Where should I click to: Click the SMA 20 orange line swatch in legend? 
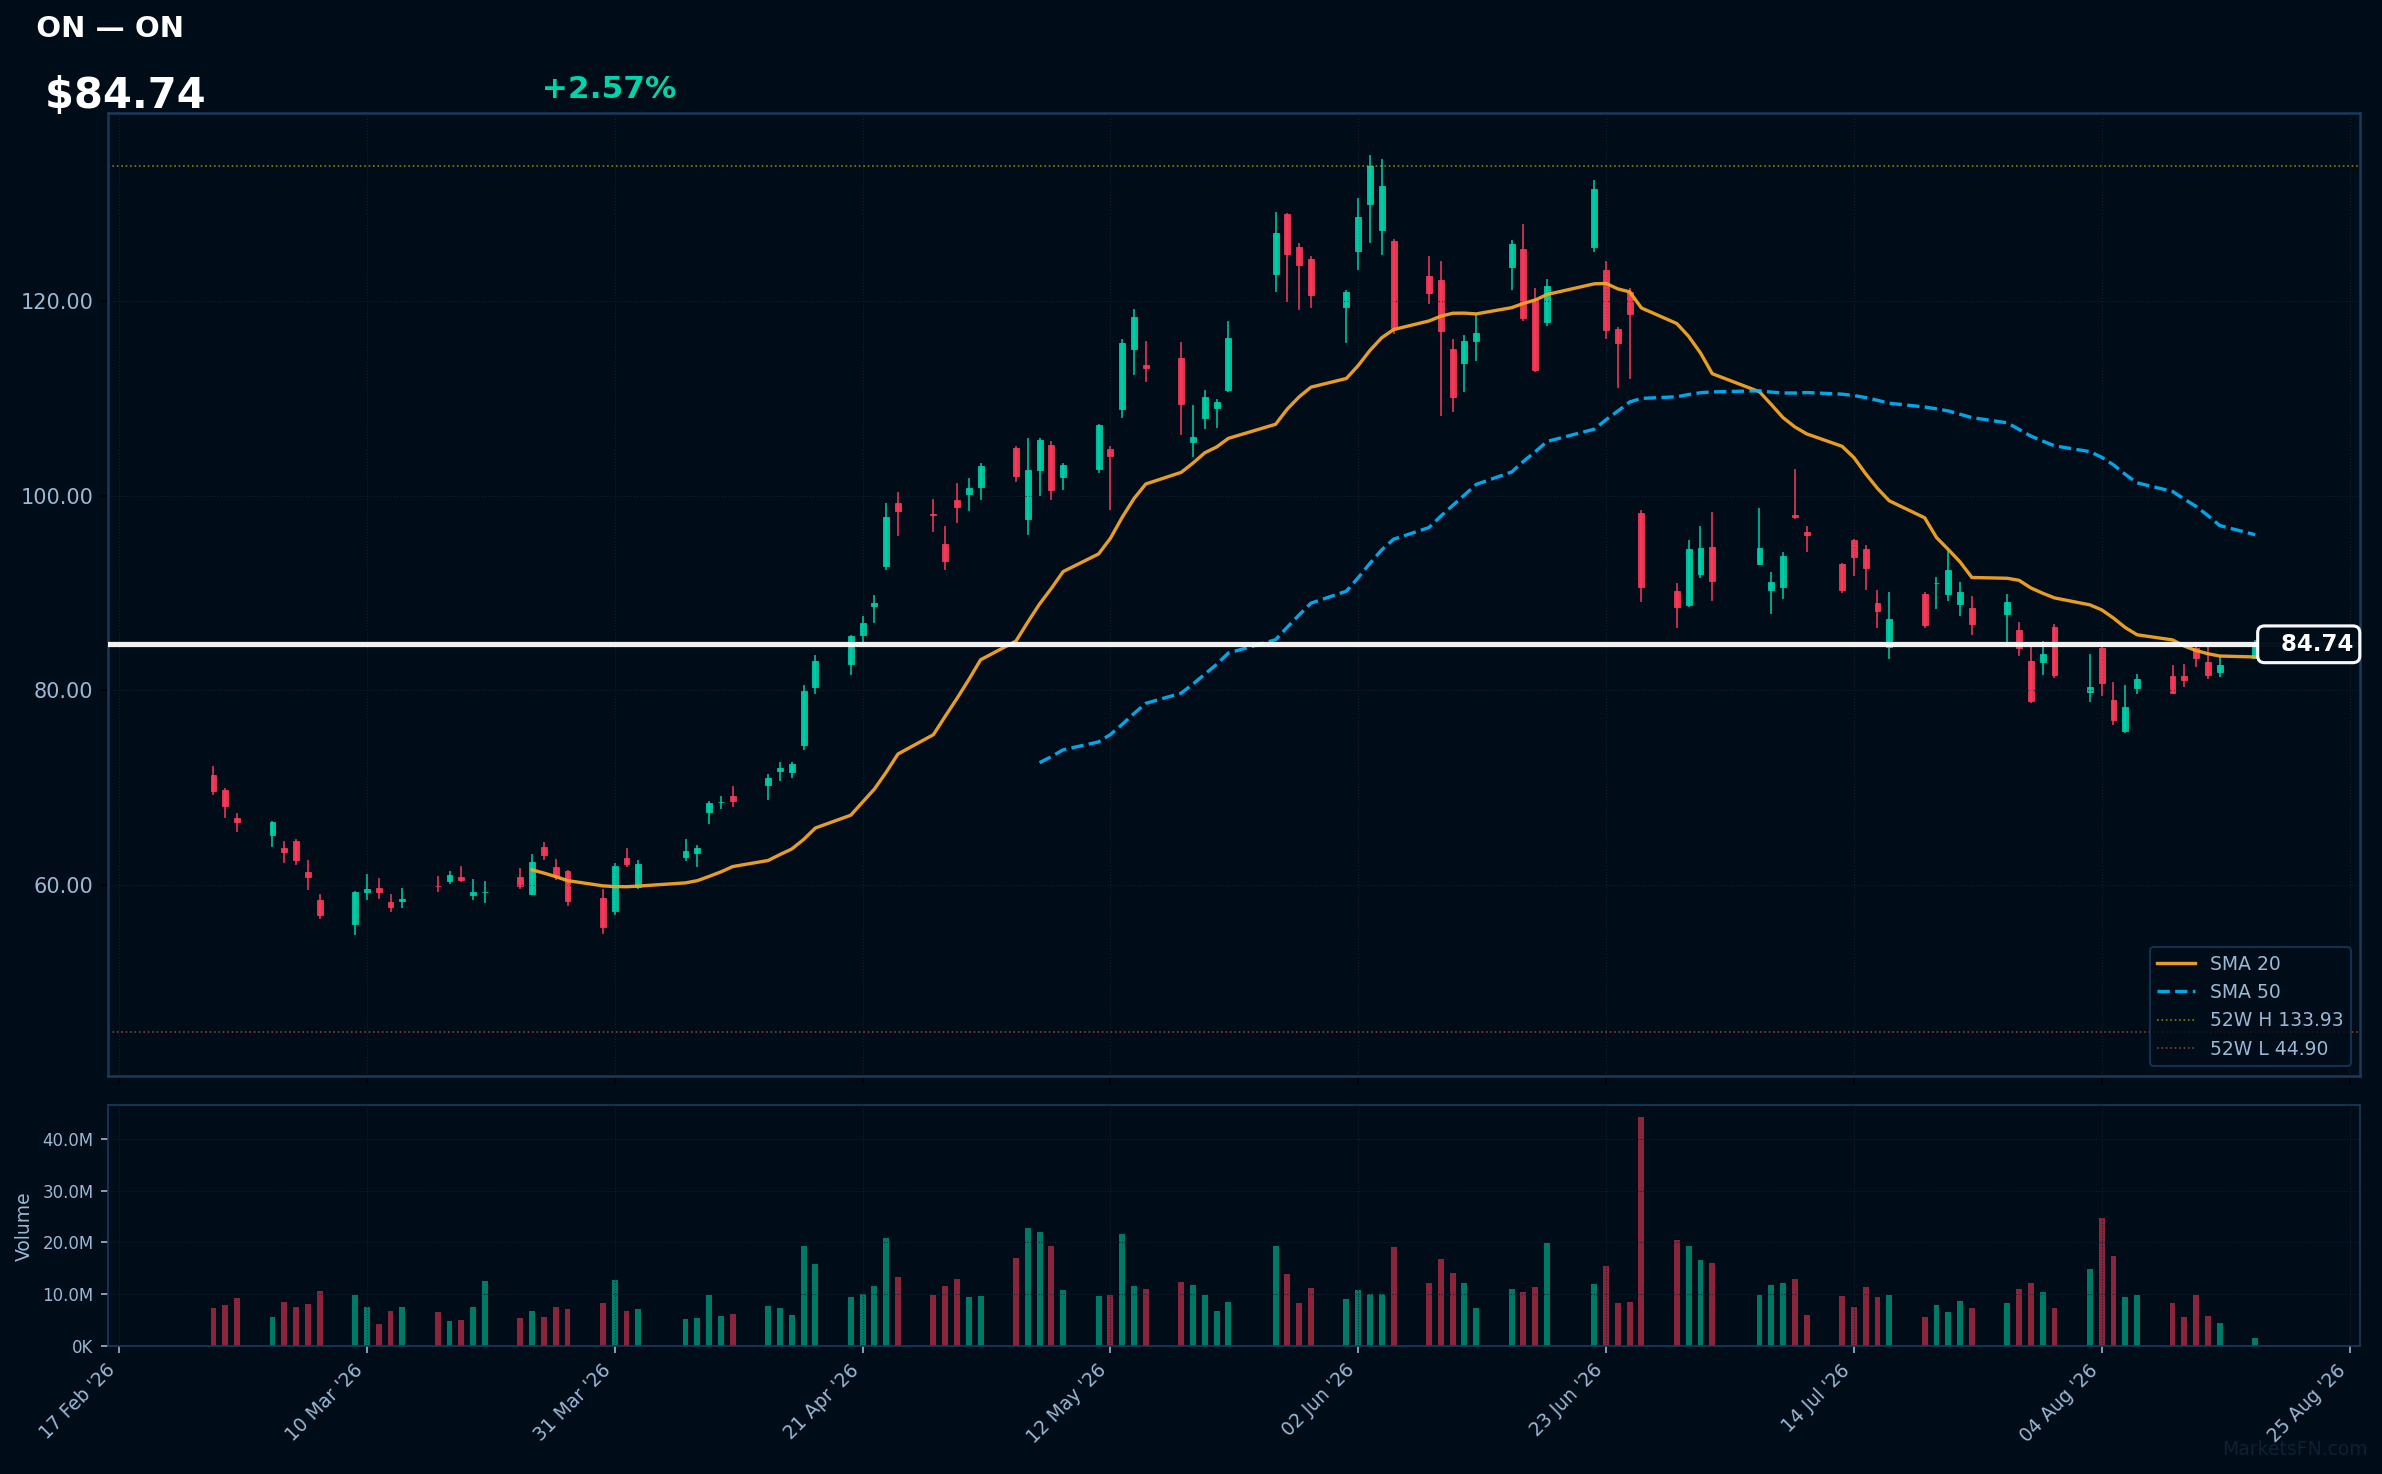click(2177, 963)
